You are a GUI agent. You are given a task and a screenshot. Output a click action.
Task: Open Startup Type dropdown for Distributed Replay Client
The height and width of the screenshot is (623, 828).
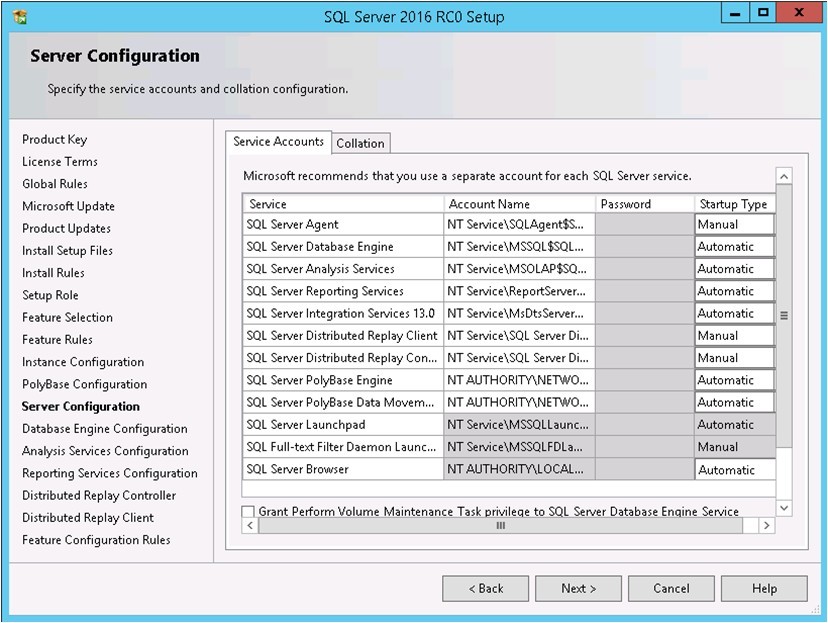point(735,336)
